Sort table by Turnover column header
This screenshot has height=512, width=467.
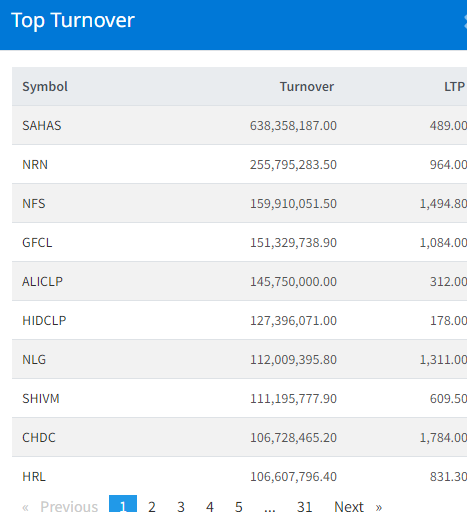point(307,87)
